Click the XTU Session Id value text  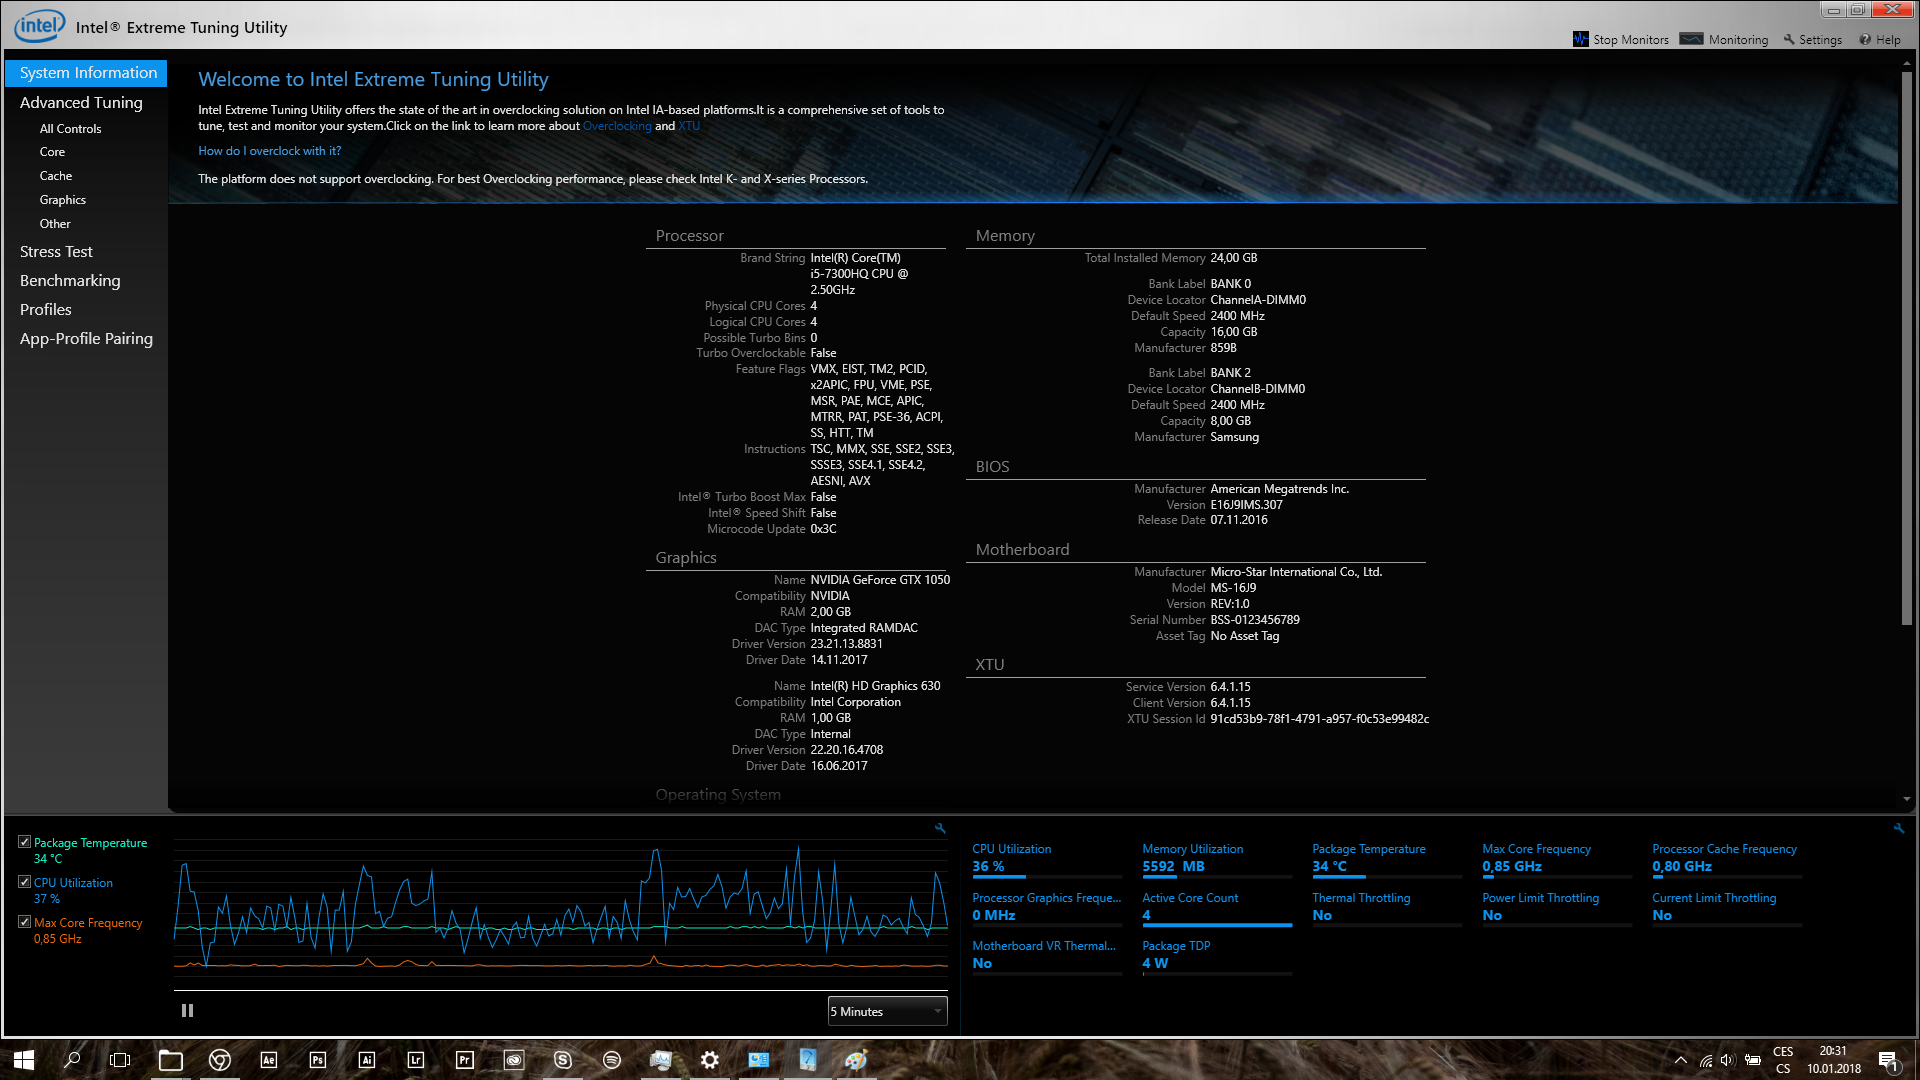click(x=1320, y=719)
